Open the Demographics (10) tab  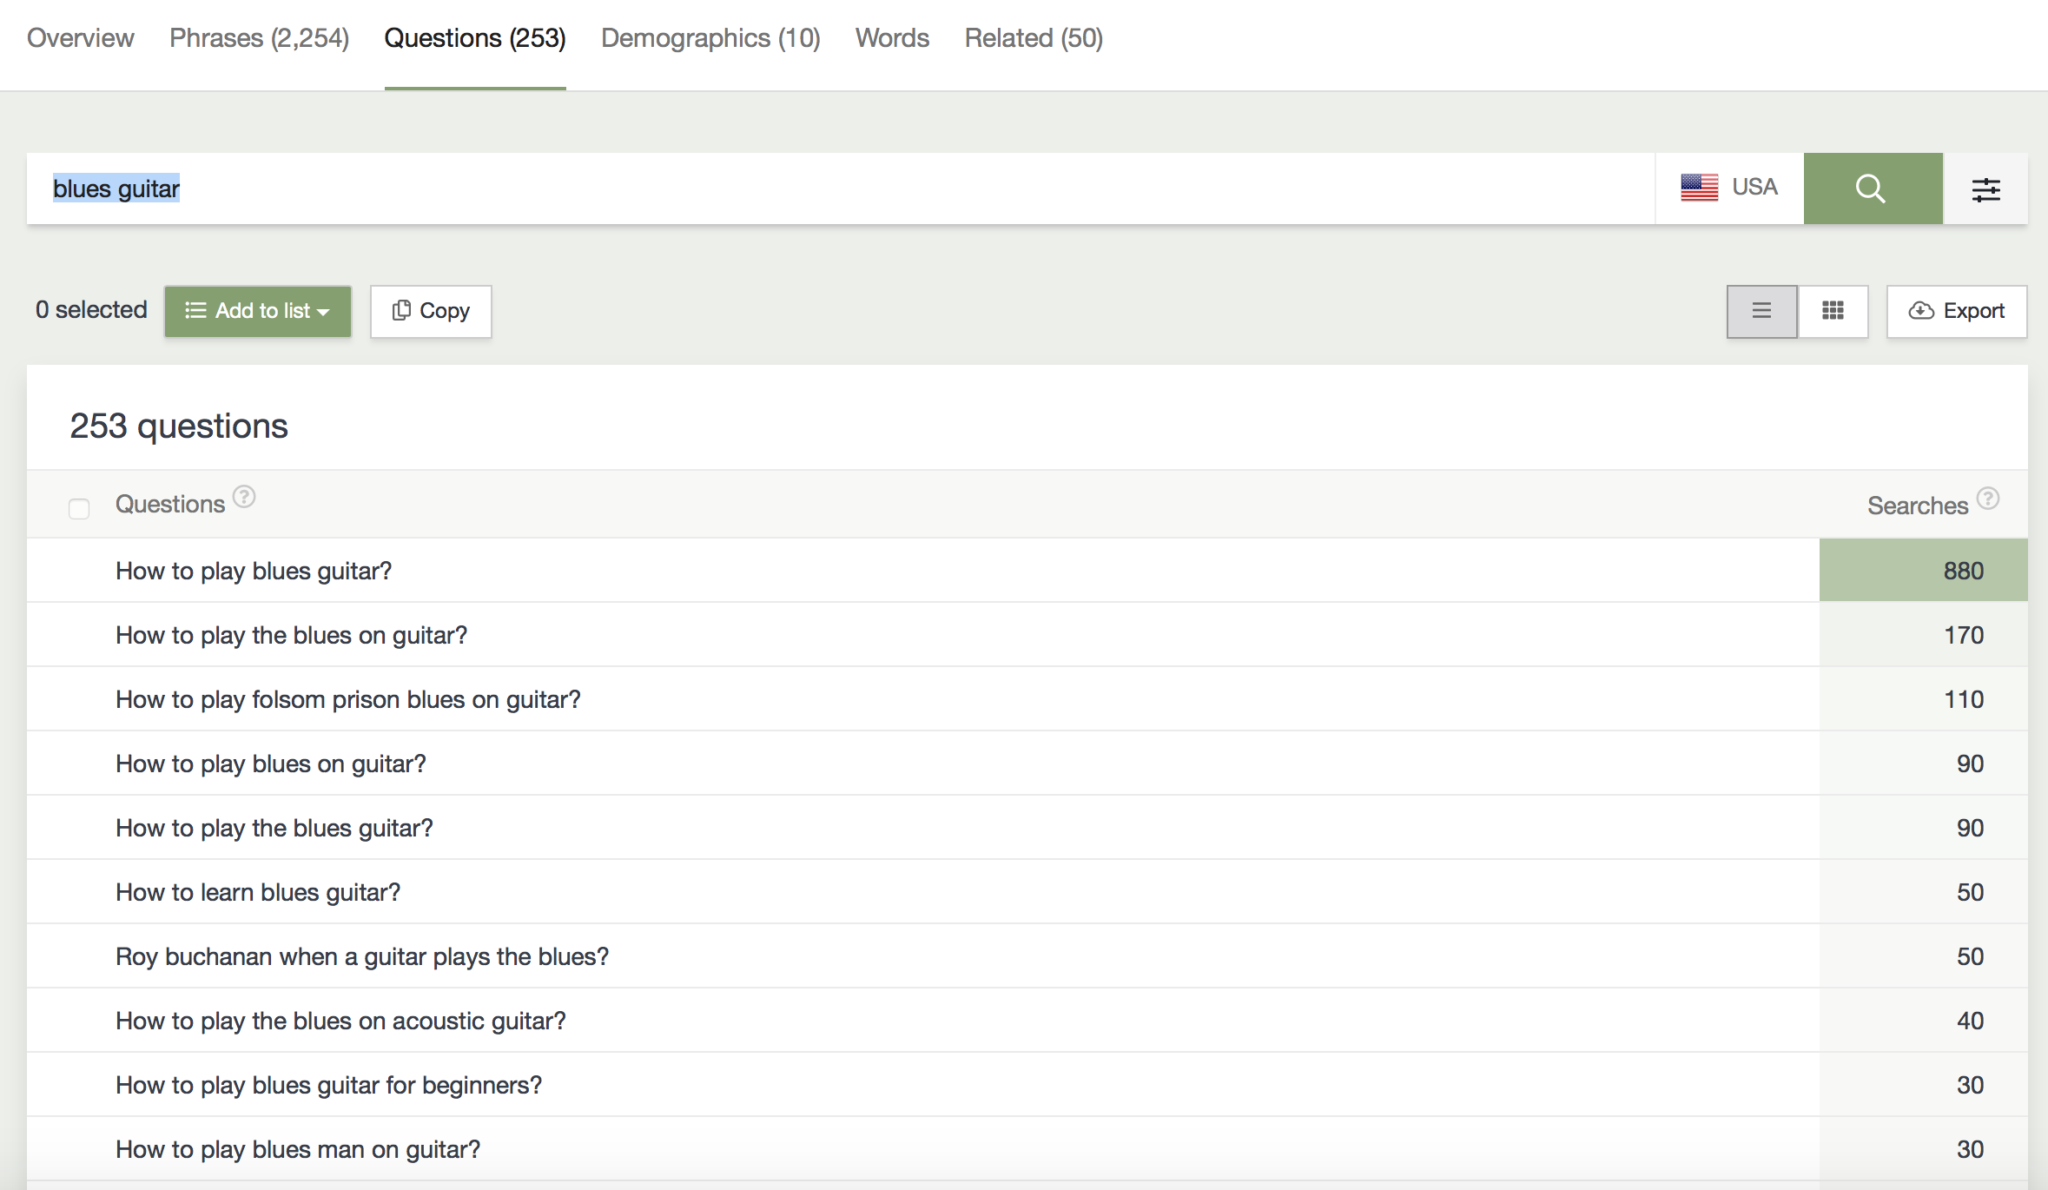coord(710,38)
